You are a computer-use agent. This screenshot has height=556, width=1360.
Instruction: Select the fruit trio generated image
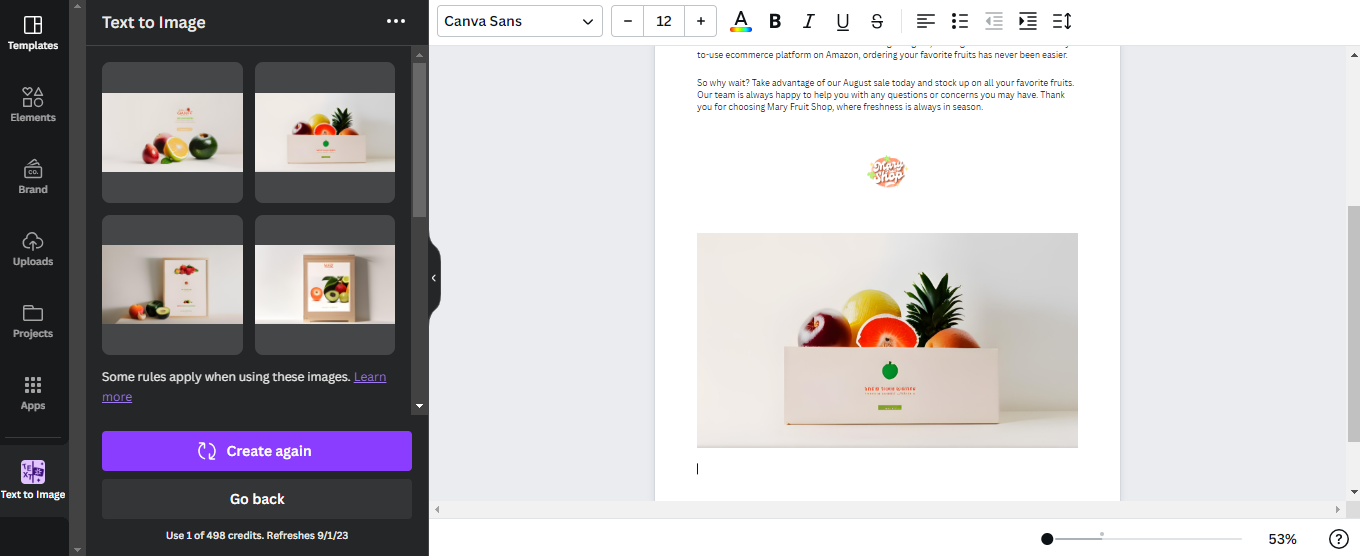point(172,132)
